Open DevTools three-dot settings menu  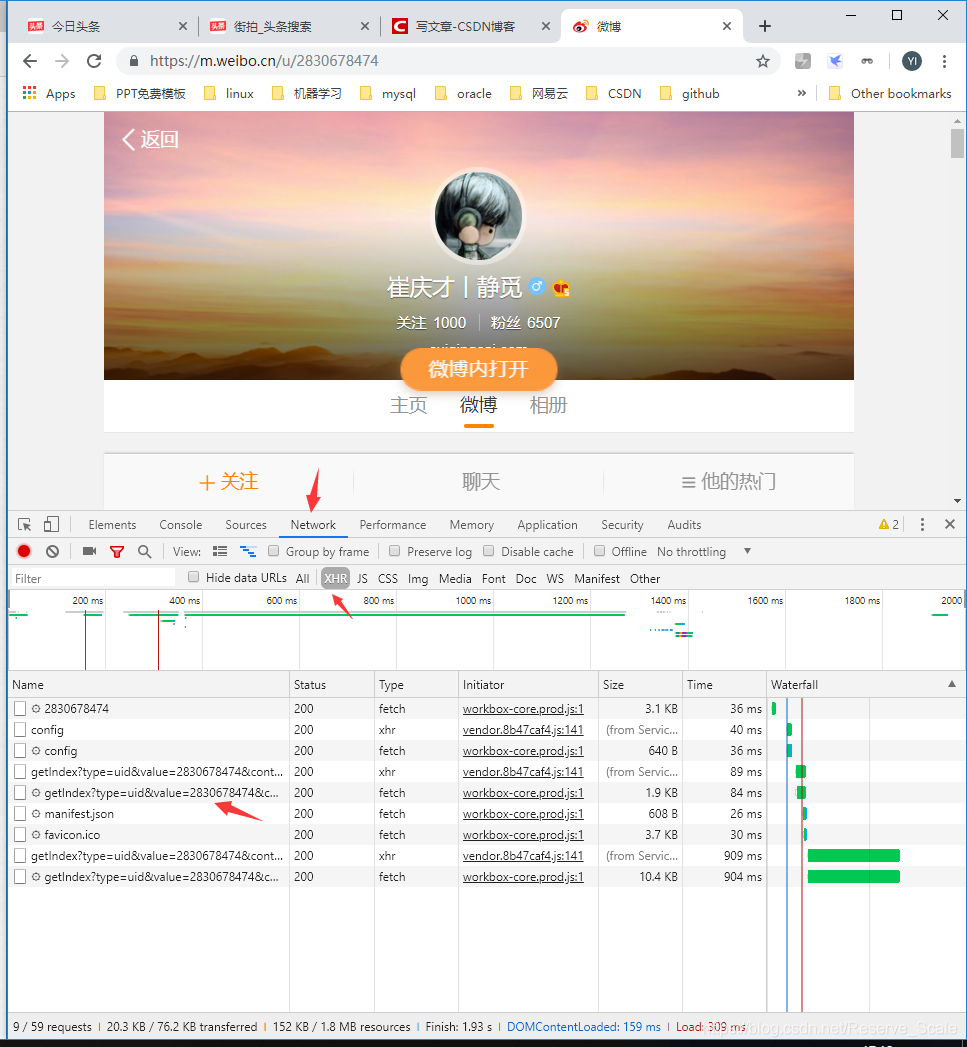922,525
